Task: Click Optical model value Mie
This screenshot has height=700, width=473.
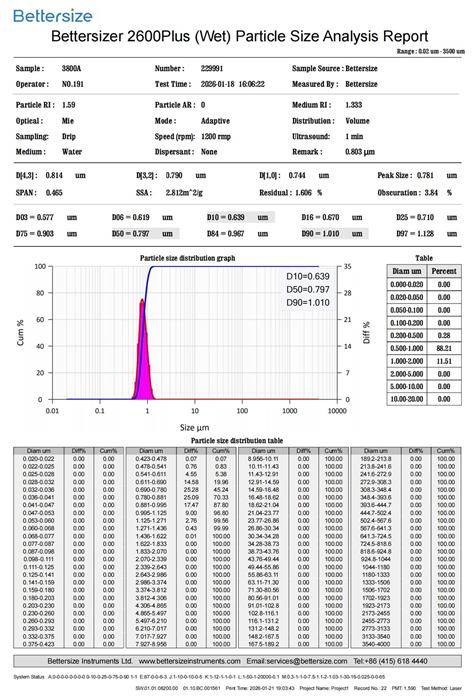Action: click(x=68, y=121)
